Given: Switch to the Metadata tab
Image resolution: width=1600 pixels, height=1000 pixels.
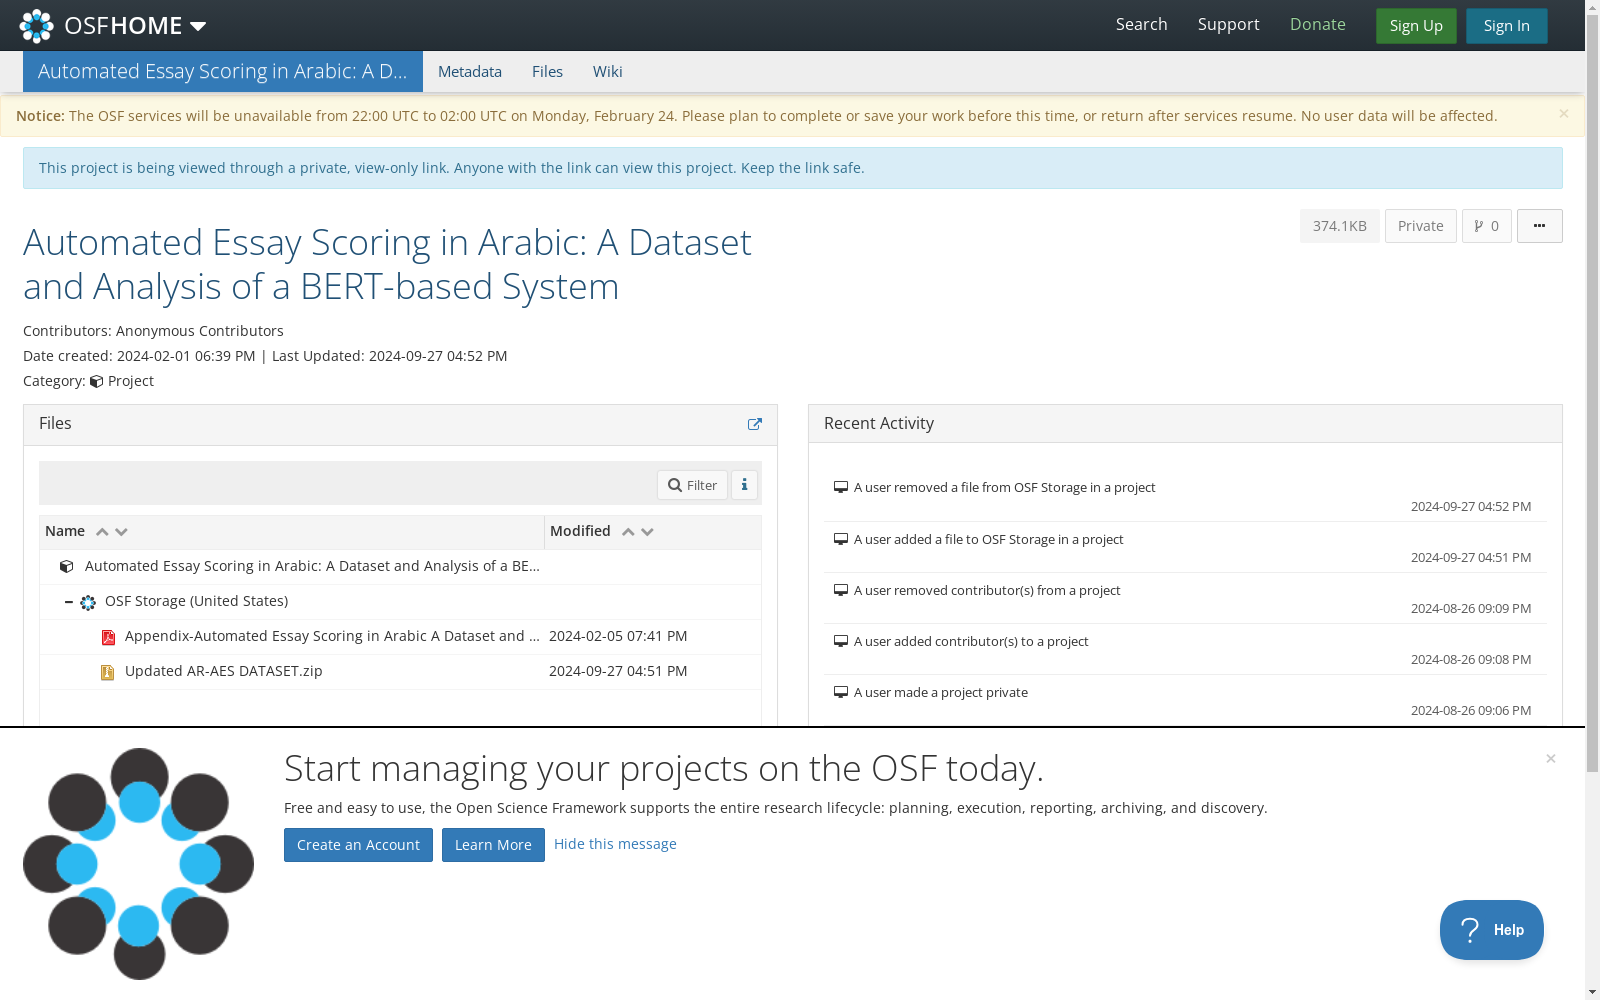Looking at the screenshot, I should click(x=470, y=71).
